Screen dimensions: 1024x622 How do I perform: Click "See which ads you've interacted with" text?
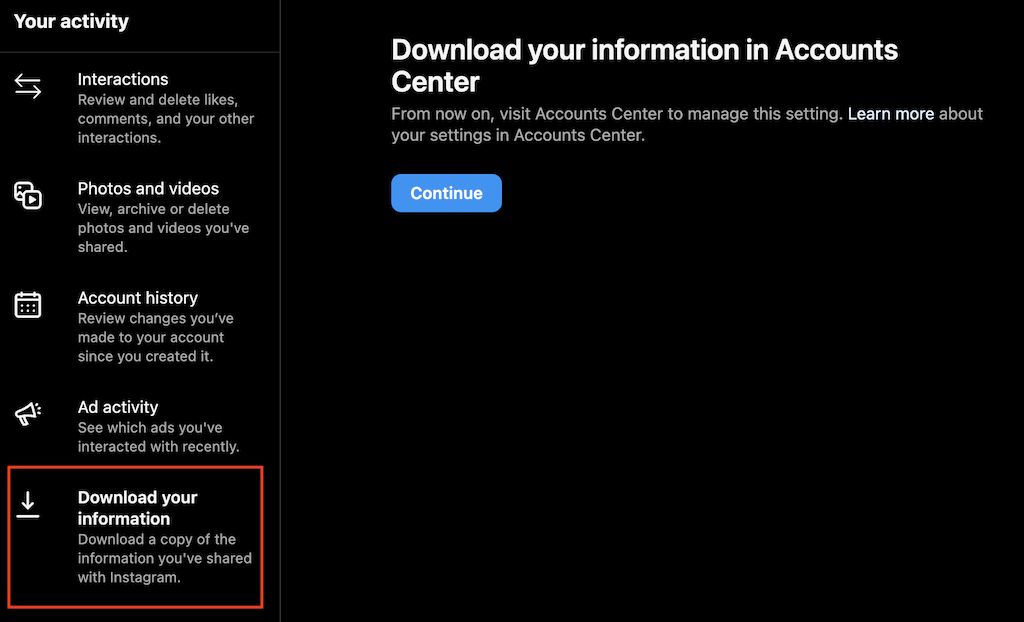click(158, 437)
